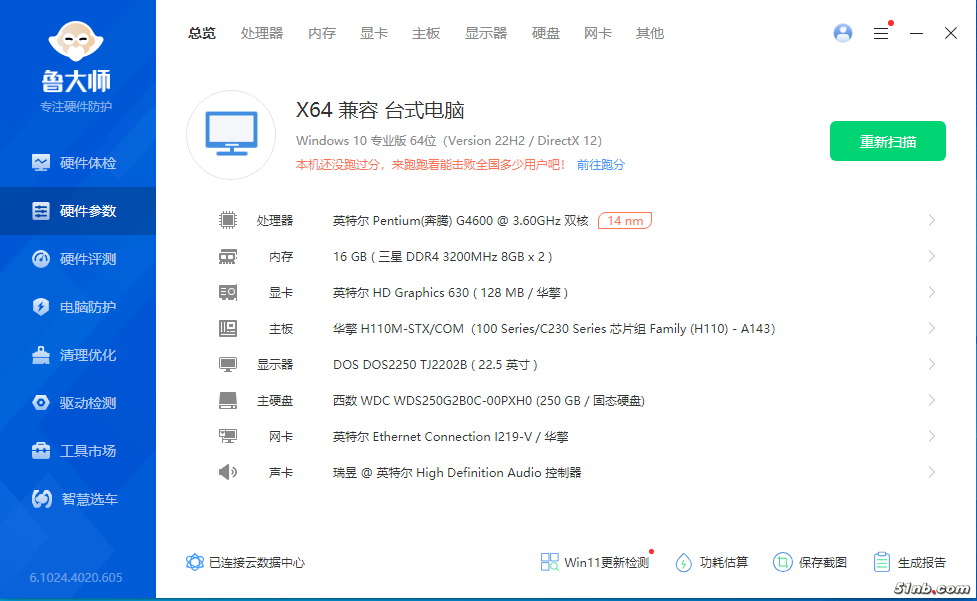Click Ethernet Connection I219-V text
This screenshot has height=601, width=977.
[x=450, y=436]
